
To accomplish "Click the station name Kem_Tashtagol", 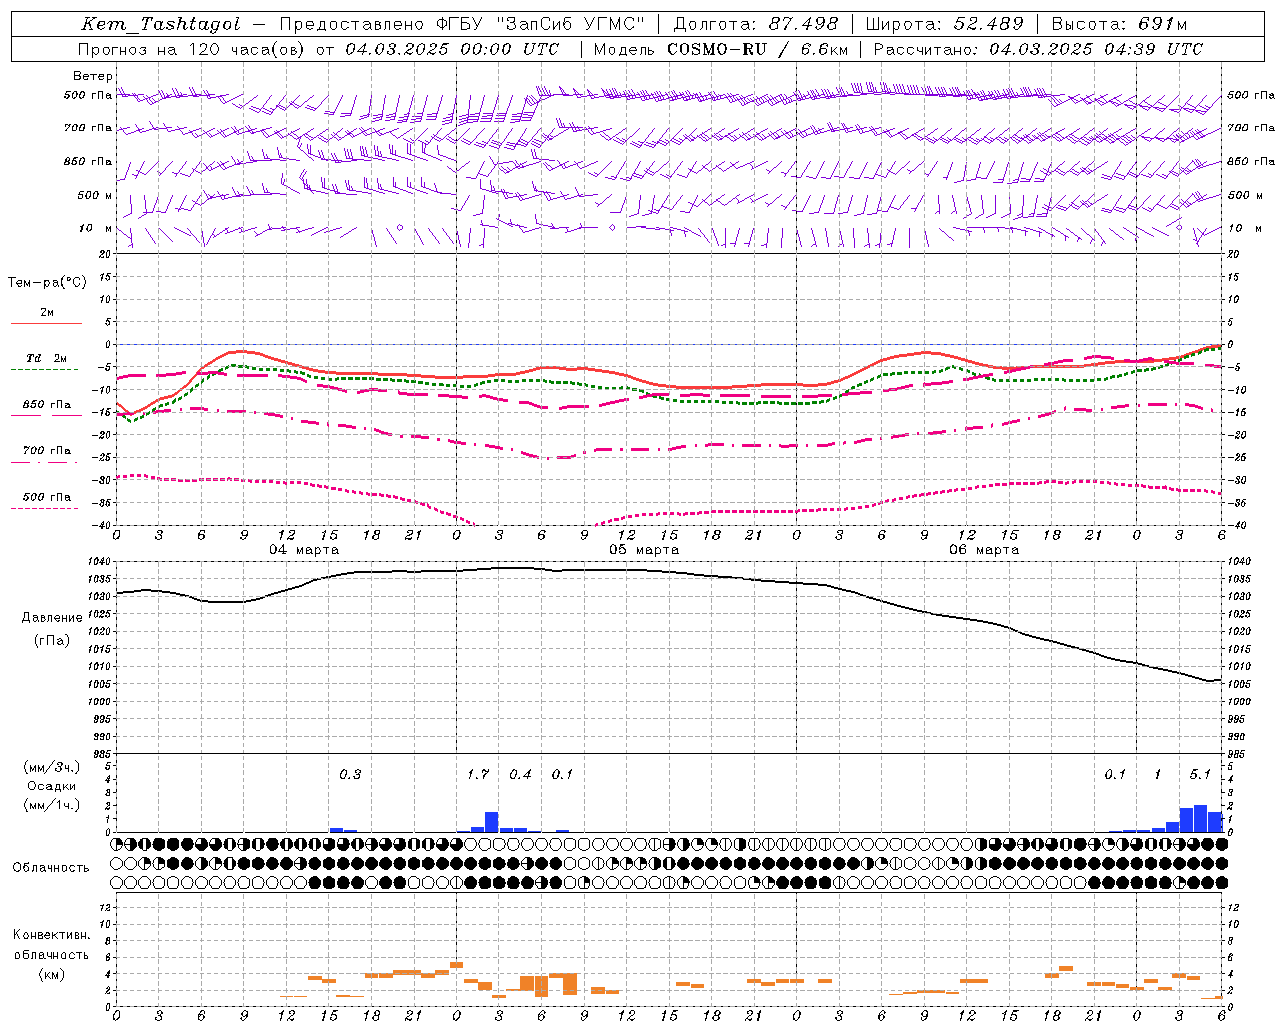I will point(161,24).
